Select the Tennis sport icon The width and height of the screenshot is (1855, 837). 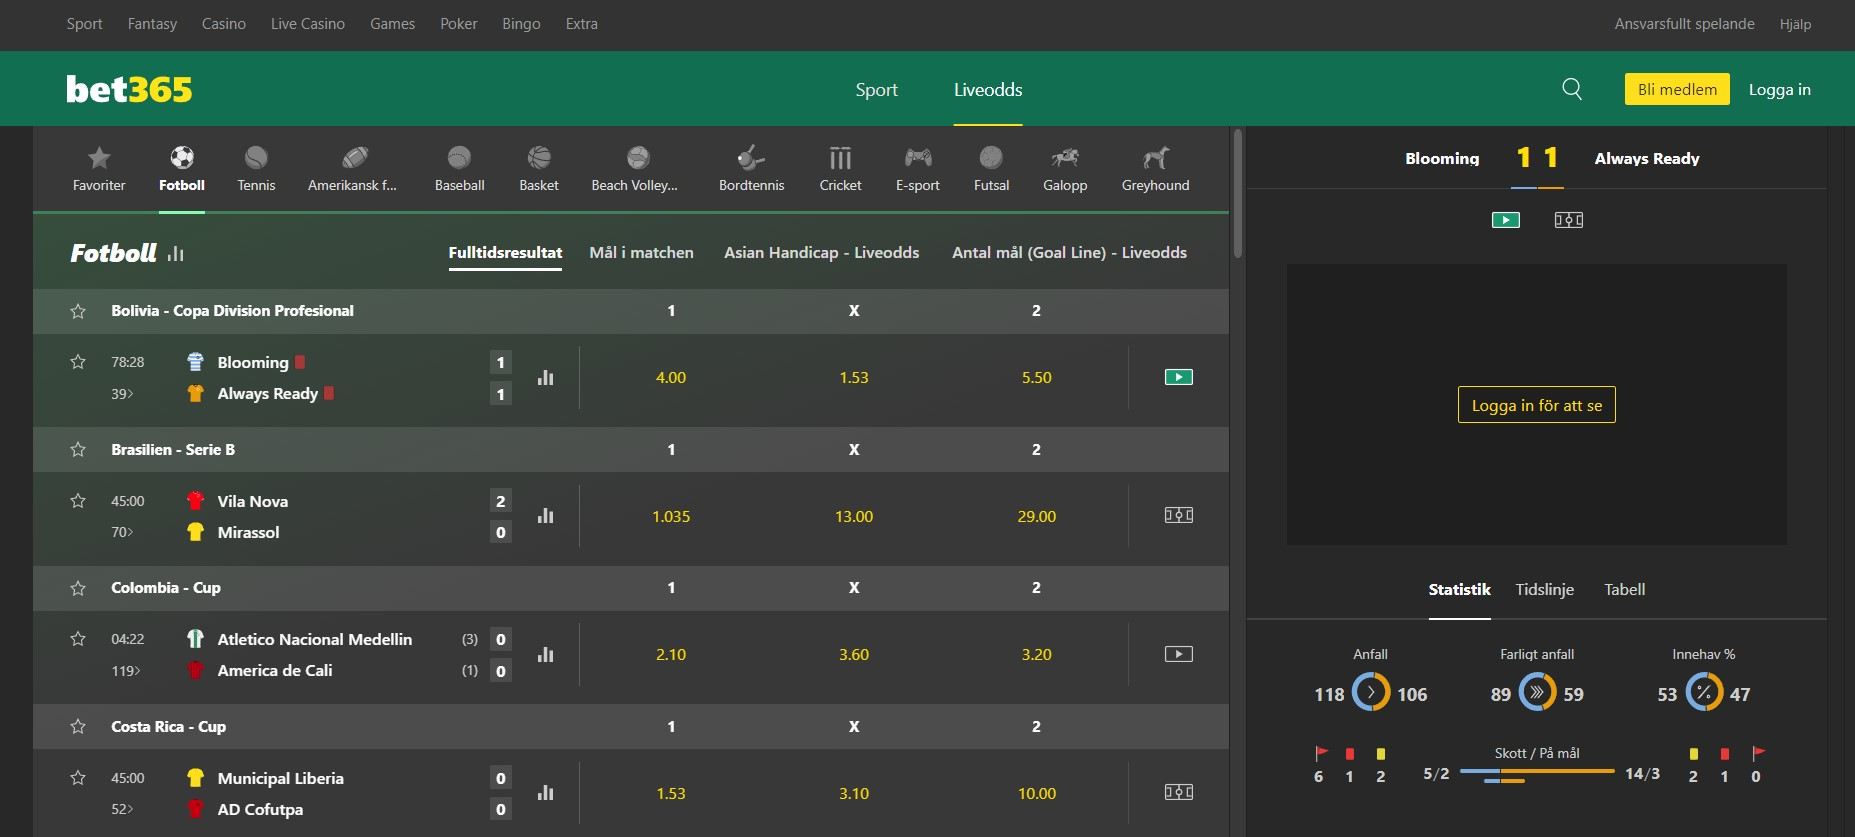(256, 157)
